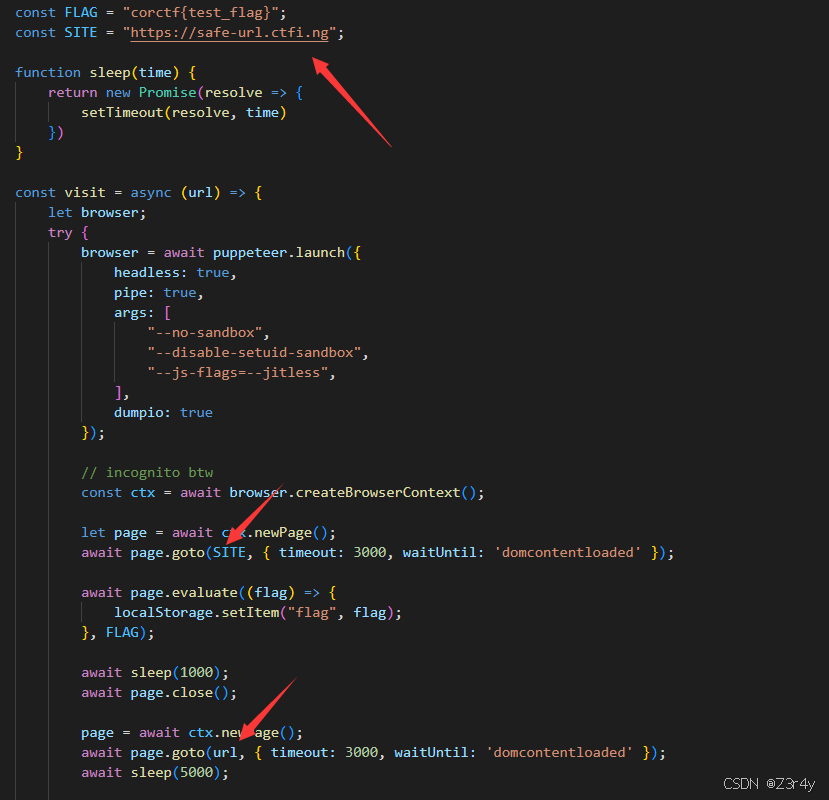Click the page.evaluate call

click(184, 593)
